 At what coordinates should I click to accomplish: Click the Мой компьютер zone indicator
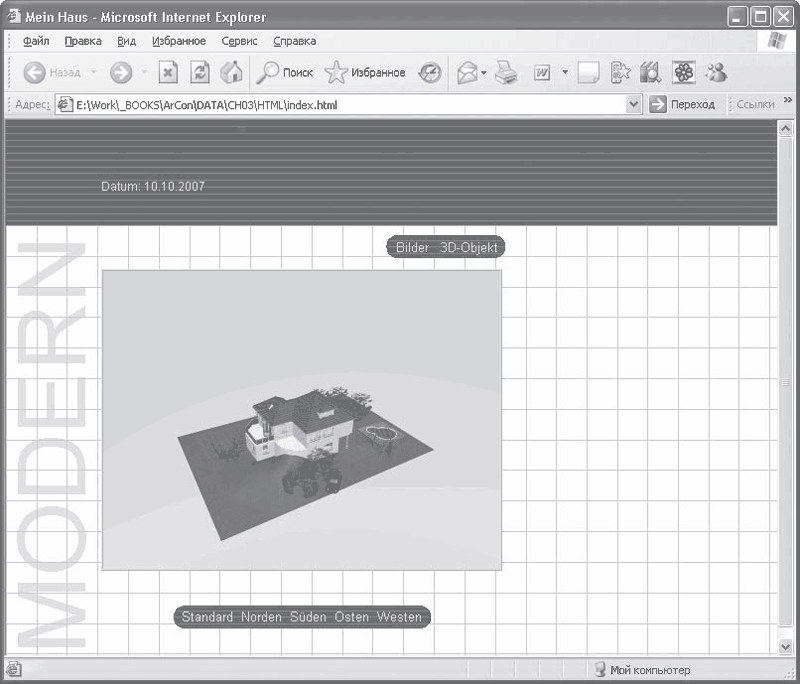(643, 670)
